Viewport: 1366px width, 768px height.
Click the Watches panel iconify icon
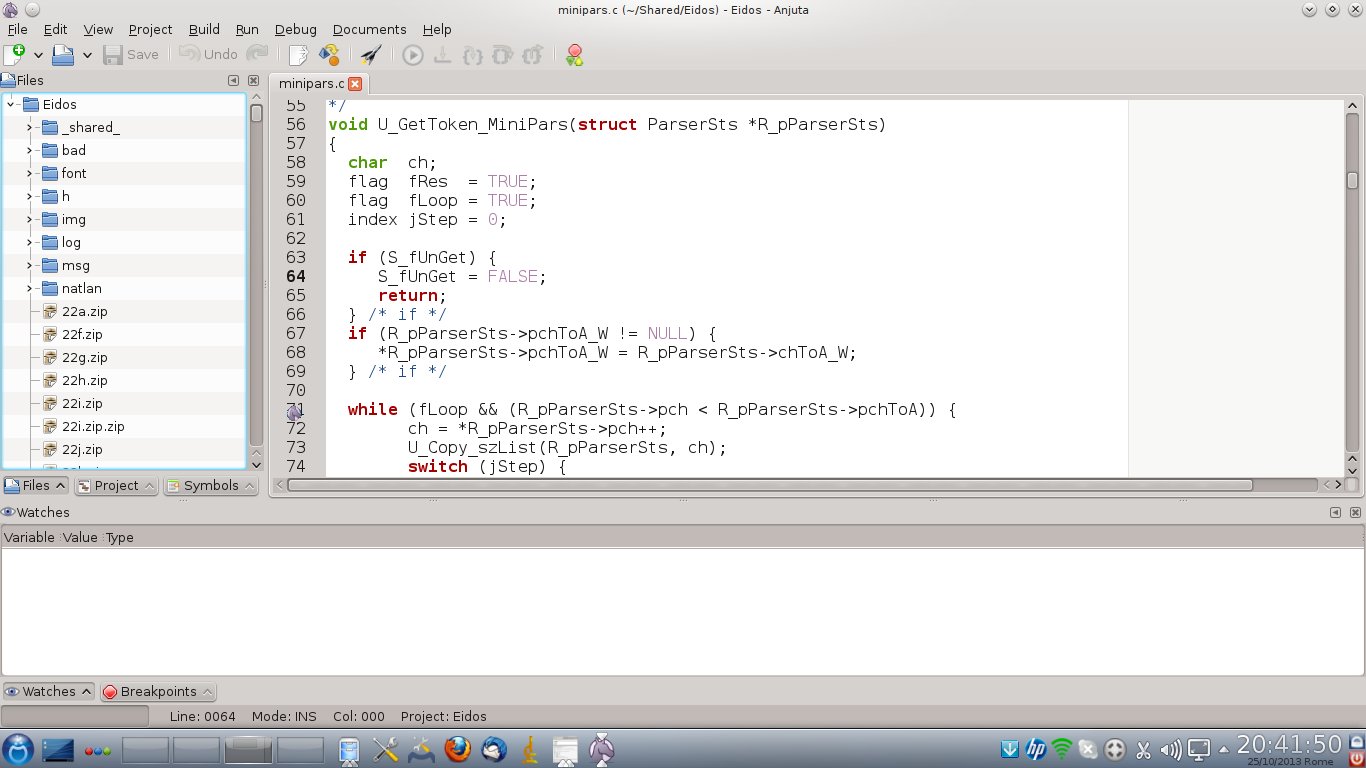tap(1335, 512)
